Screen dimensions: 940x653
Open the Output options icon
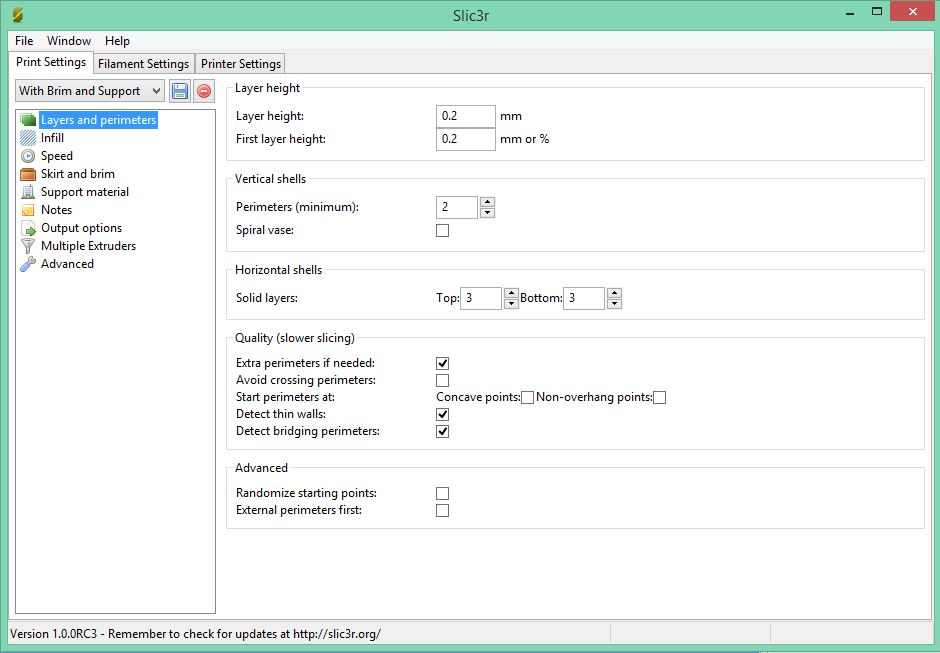28,228
